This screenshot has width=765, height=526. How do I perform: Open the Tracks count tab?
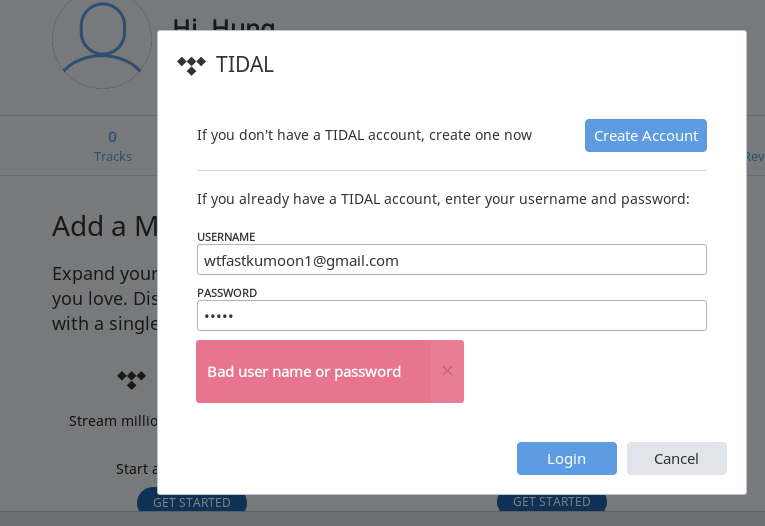(x=113, y=146)
